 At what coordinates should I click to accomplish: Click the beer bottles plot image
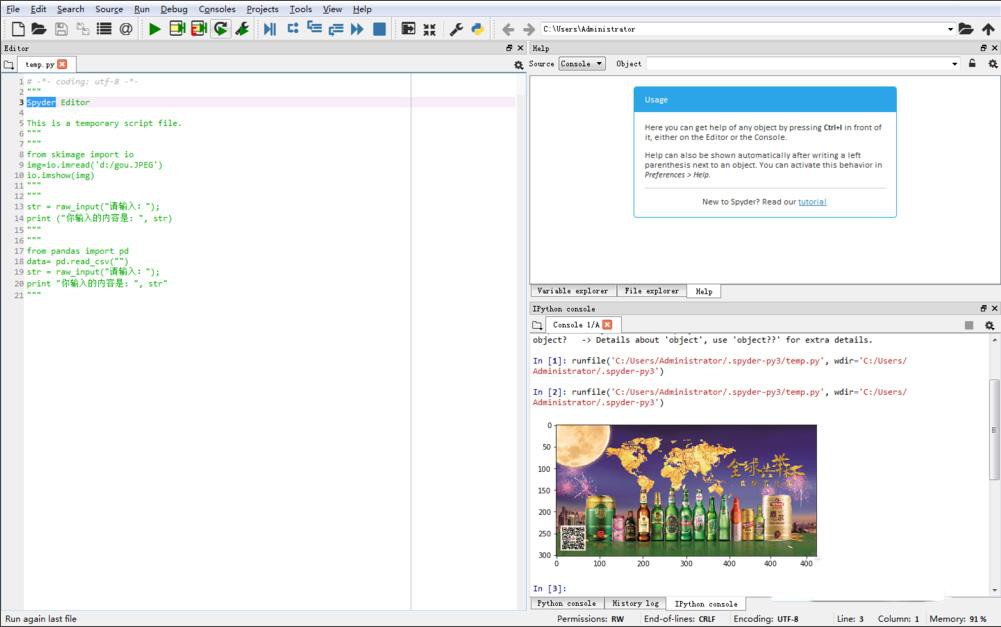(x=686, y=490)
